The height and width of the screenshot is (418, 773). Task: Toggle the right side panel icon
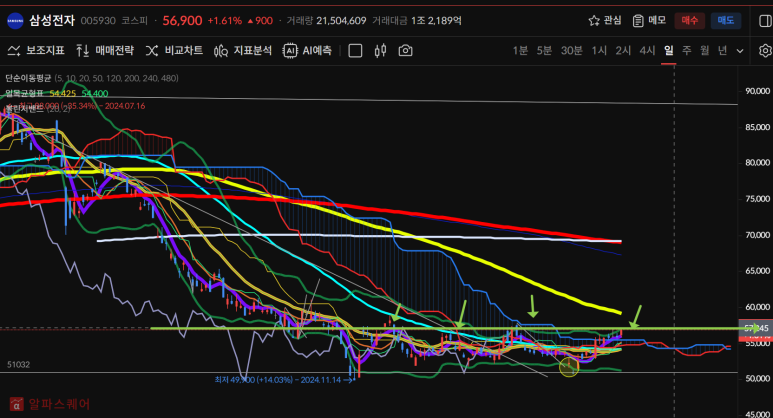click(765, 20)
